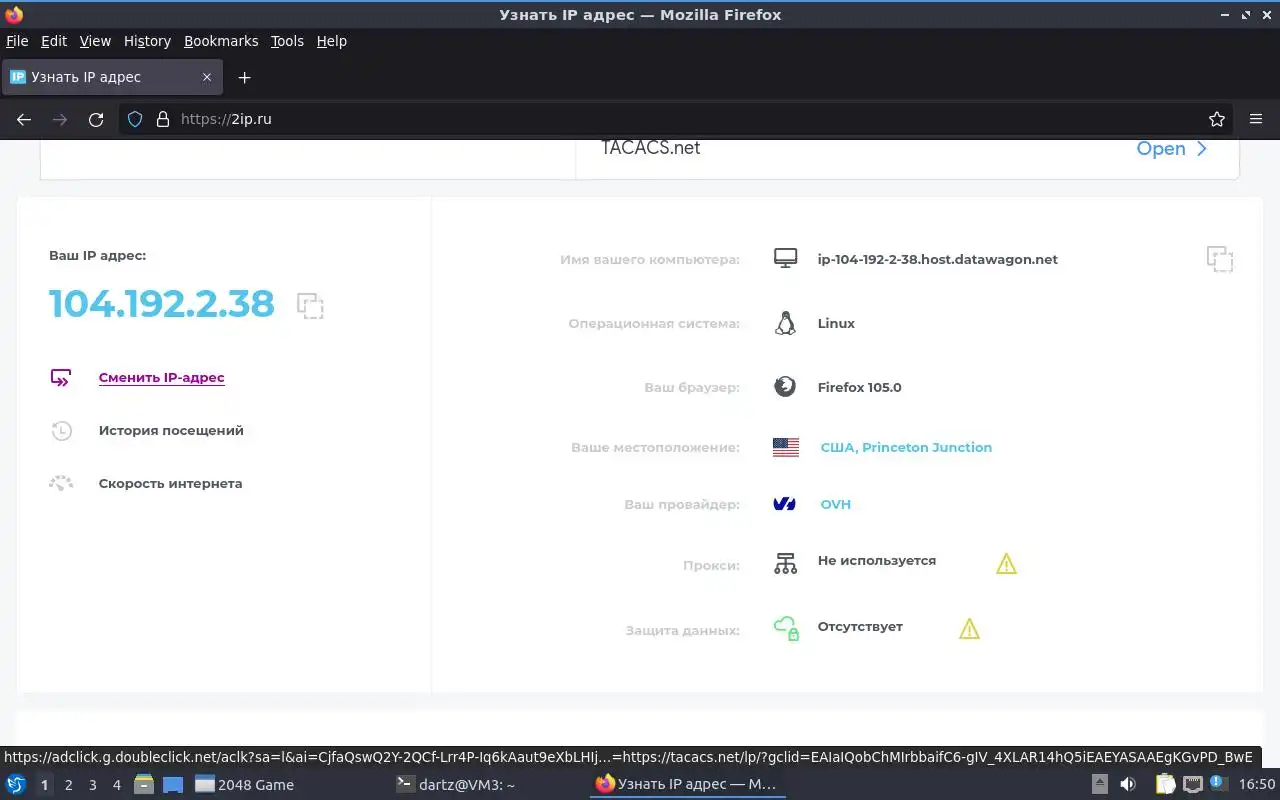Copy the computer hostname

pos(1219,259)
